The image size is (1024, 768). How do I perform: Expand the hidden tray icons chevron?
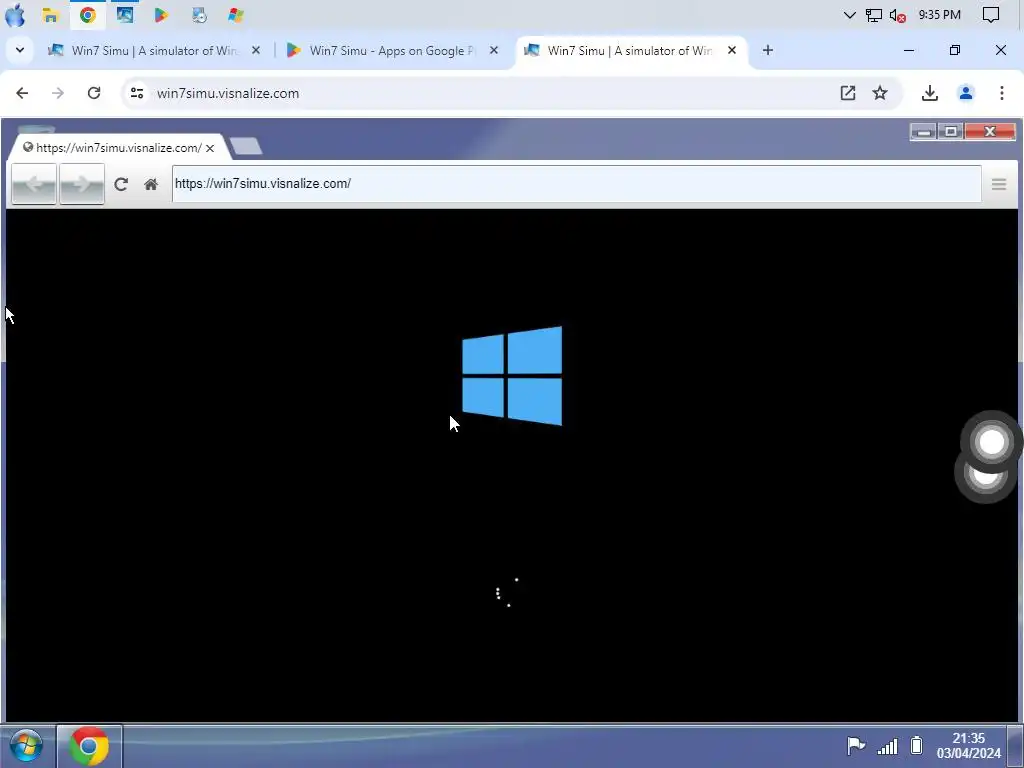850,15
